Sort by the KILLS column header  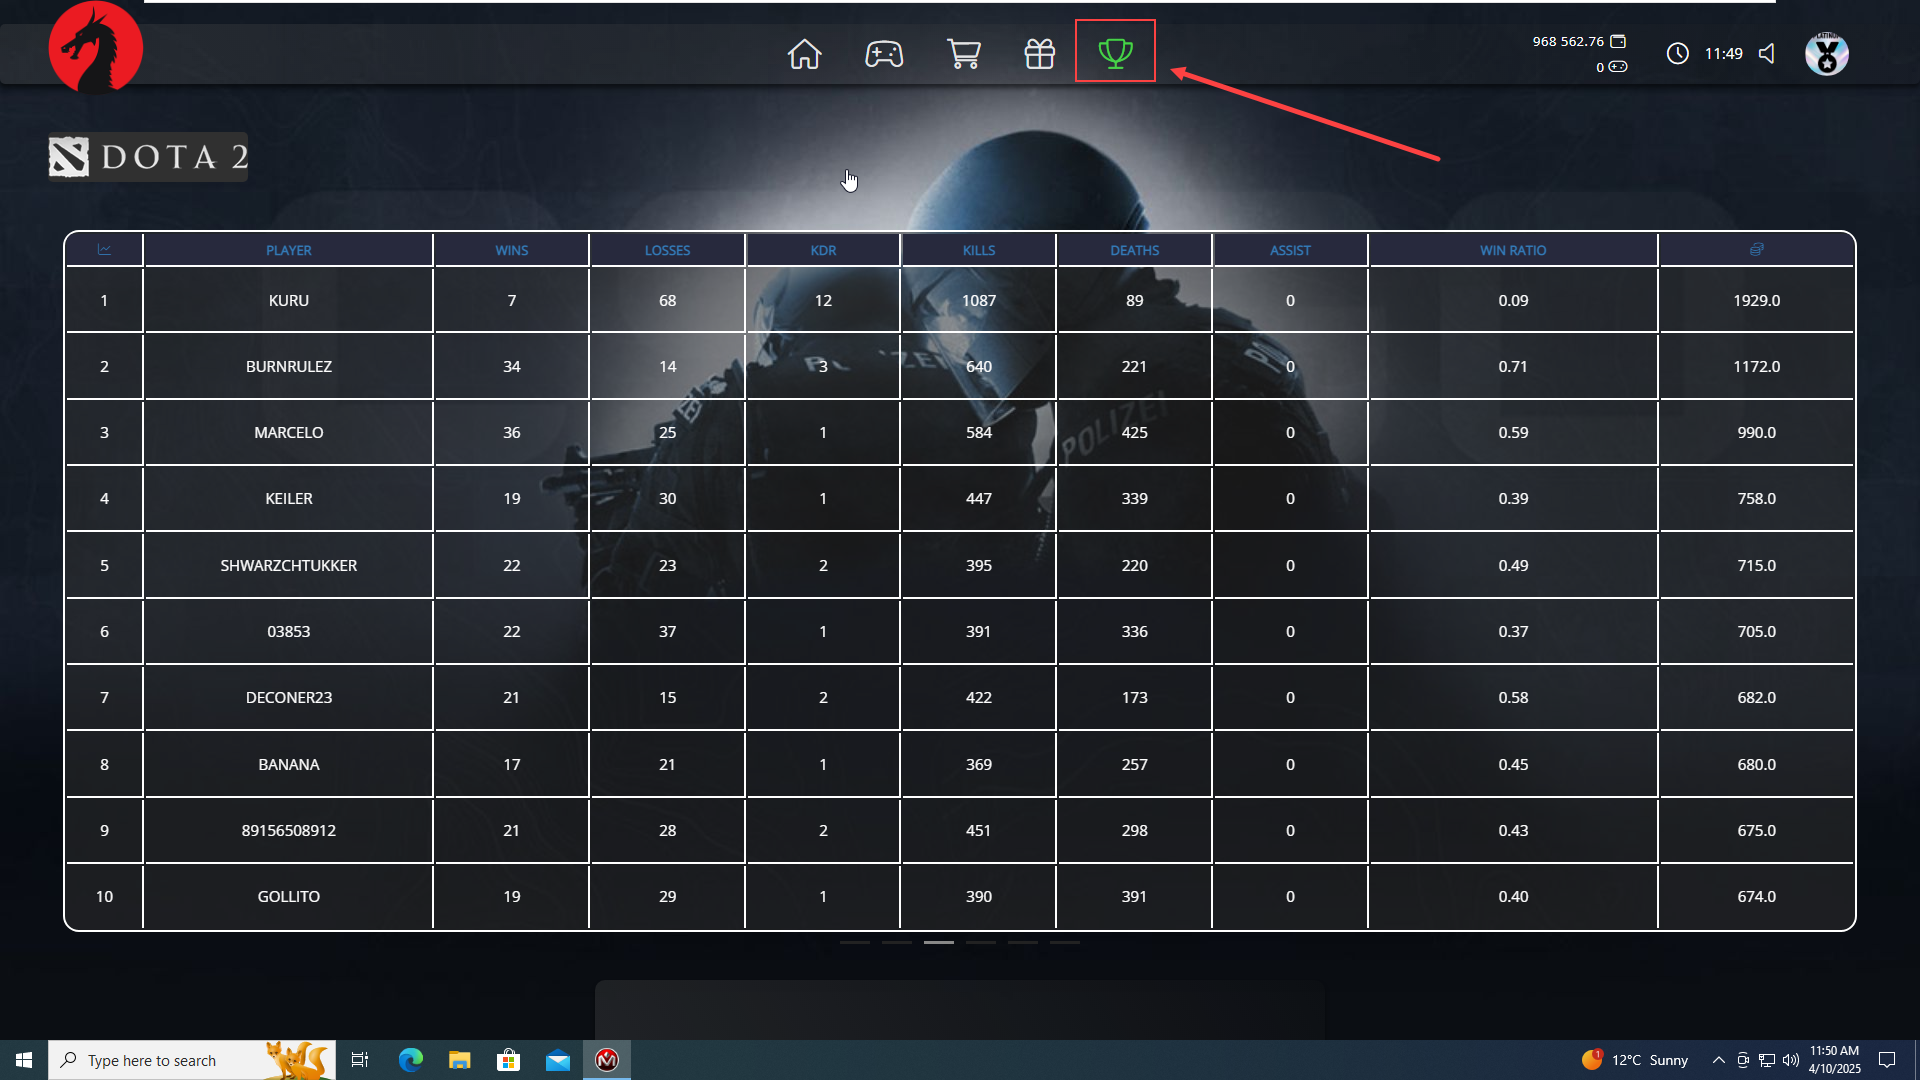[978, 250]
